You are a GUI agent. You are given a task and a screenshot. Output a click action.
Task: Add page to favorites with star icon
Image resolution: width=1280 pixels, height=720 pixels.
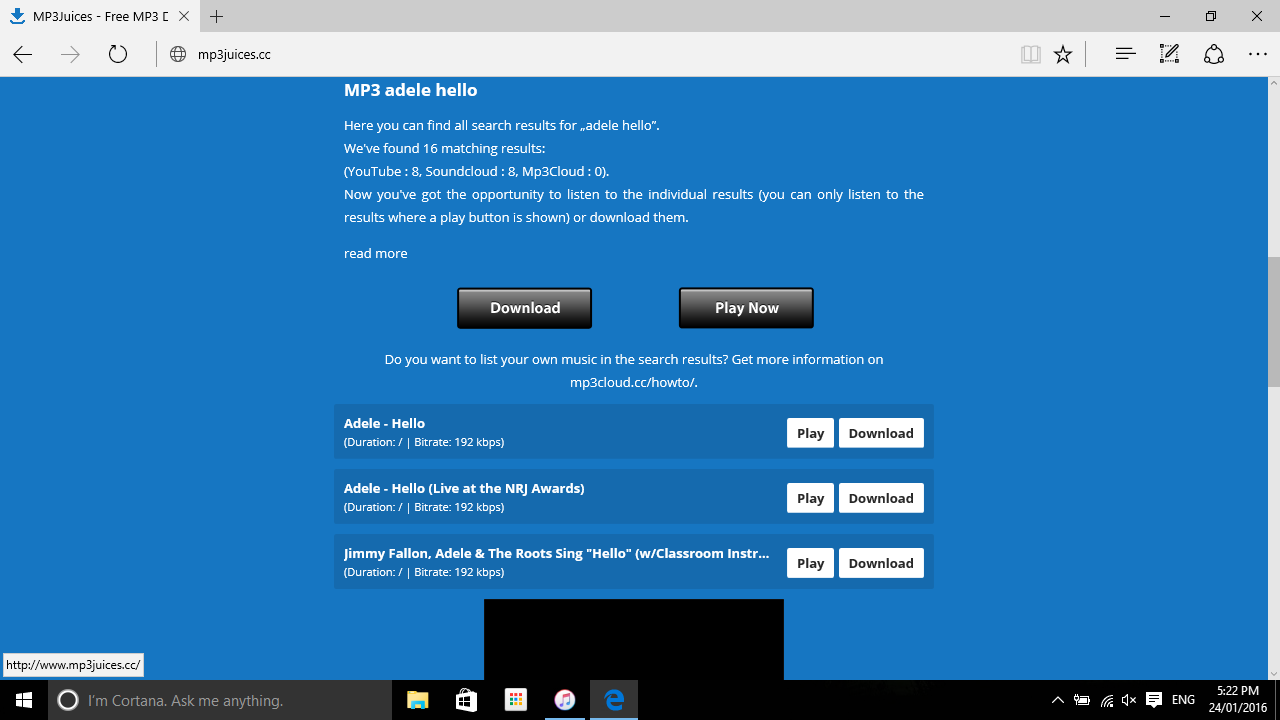(x=1063, y=54)
